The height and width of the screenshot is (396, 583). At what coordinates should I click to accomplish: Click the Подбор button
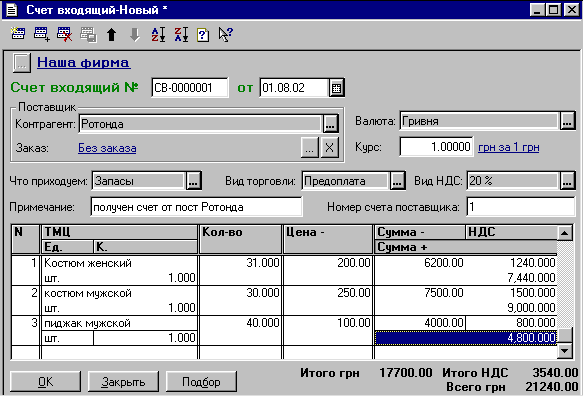tap(201, 381)
